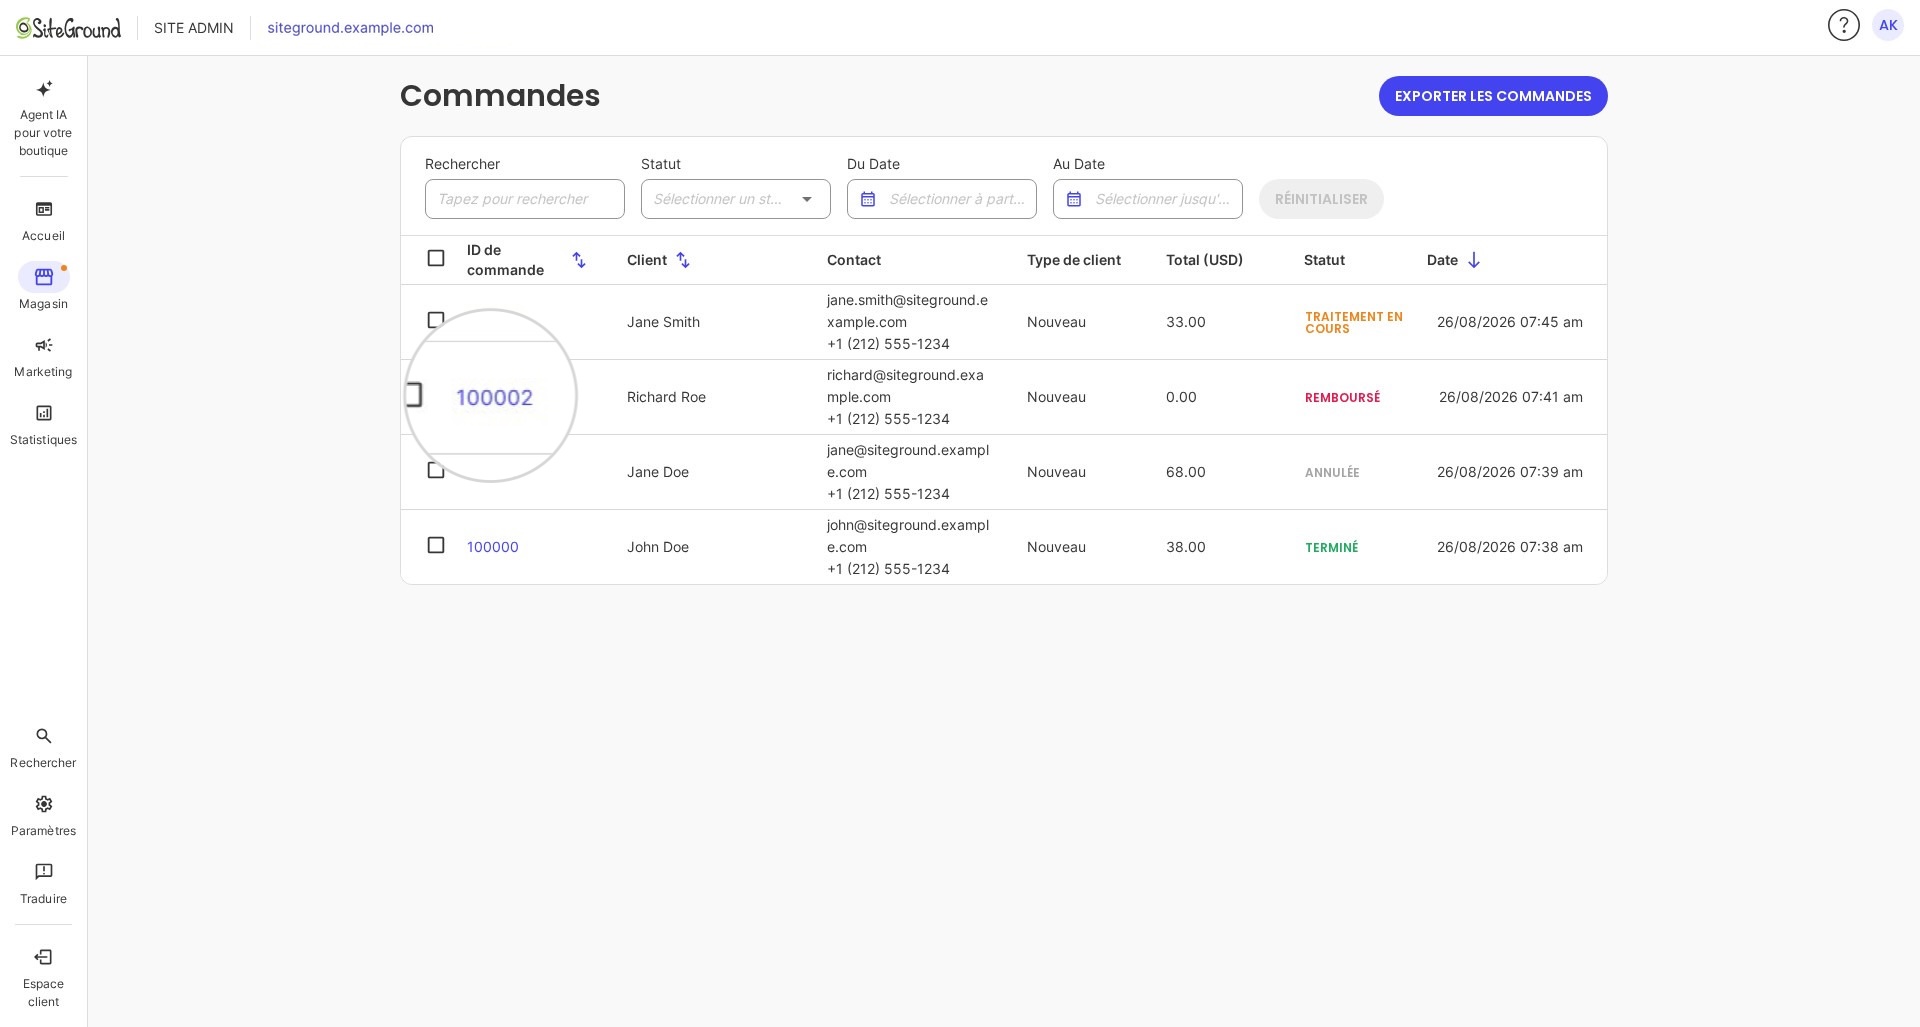Sort by Client column arrows
The width and height of the screenshot is (1920, 1027).
click(683, 260)
